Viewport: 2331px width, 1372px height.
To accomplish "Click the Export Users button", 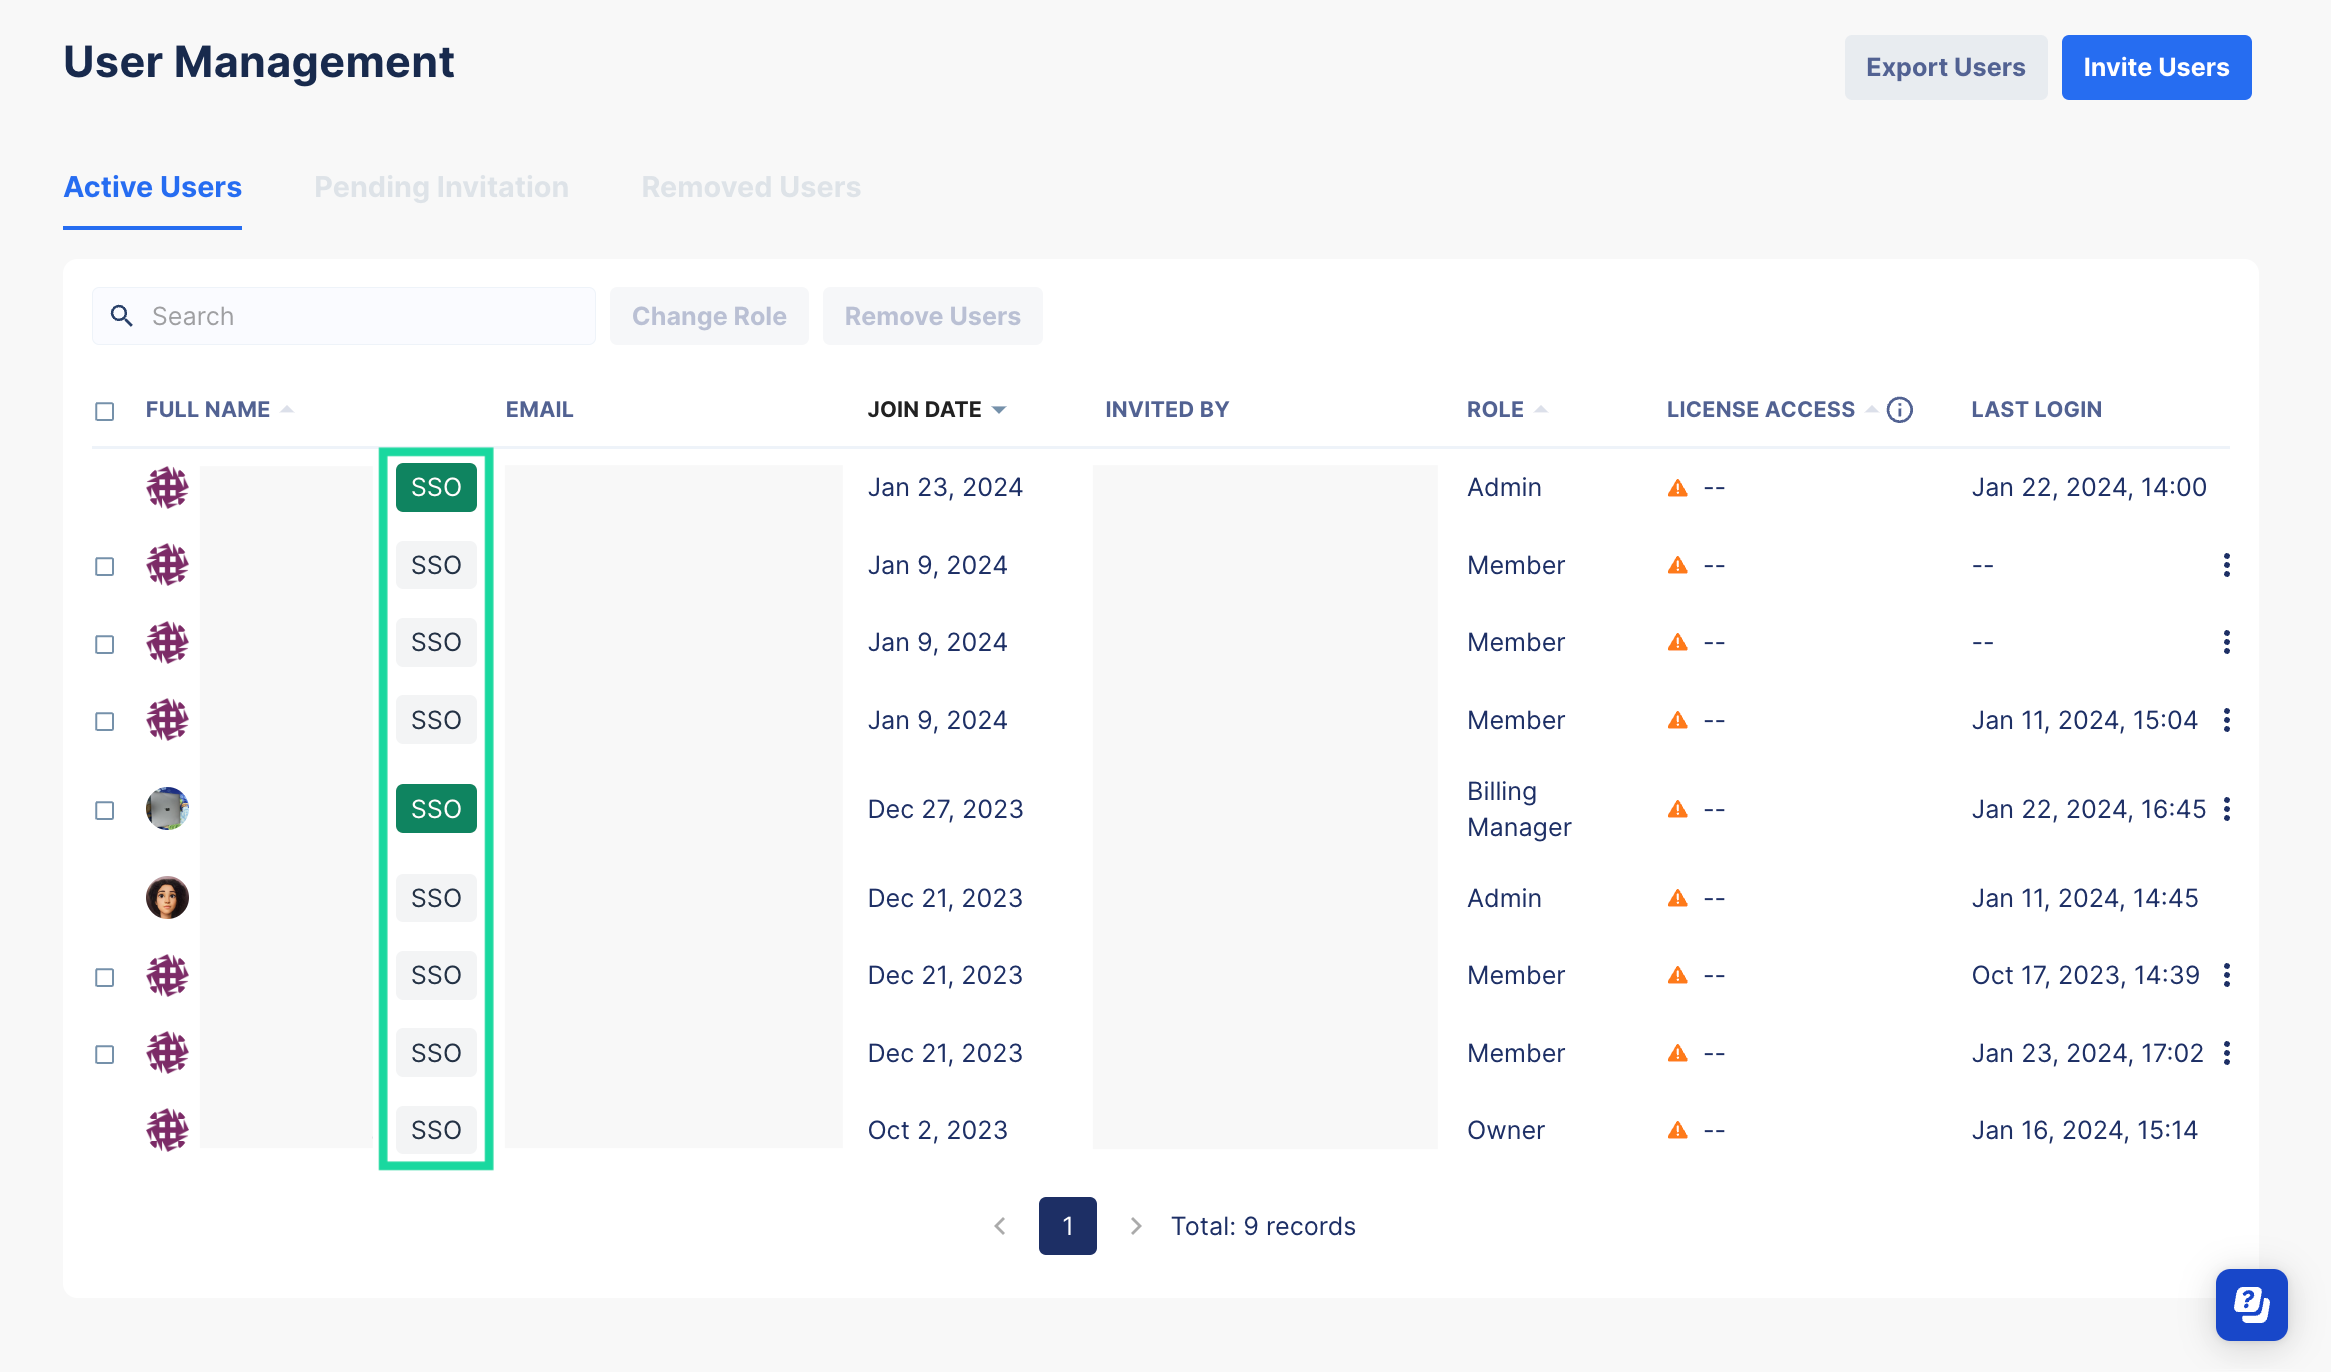I will [1945, 67].
